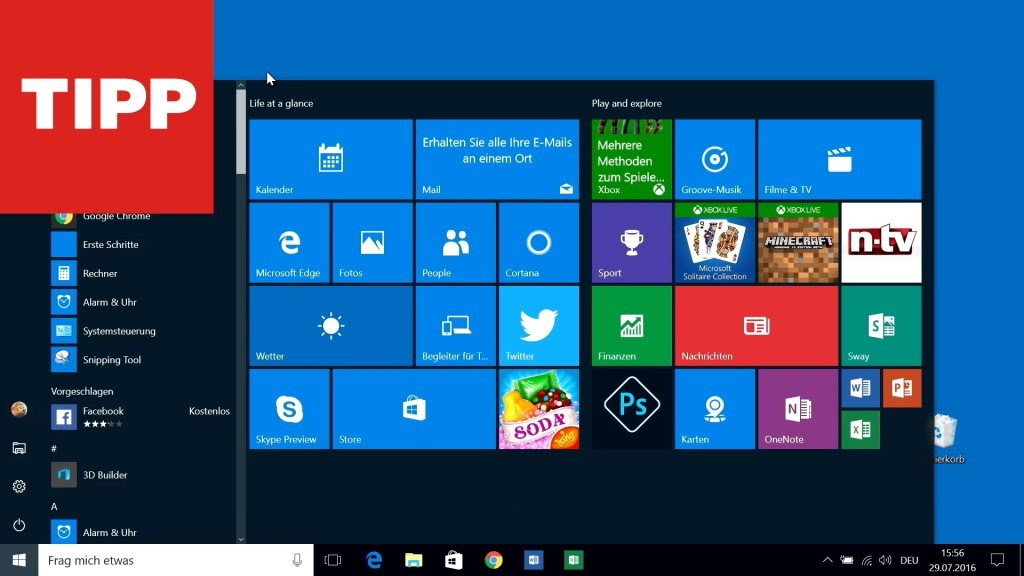Open the Wetter tile
The width and height of the screenshot is (1024, 576).
[330, 326]
